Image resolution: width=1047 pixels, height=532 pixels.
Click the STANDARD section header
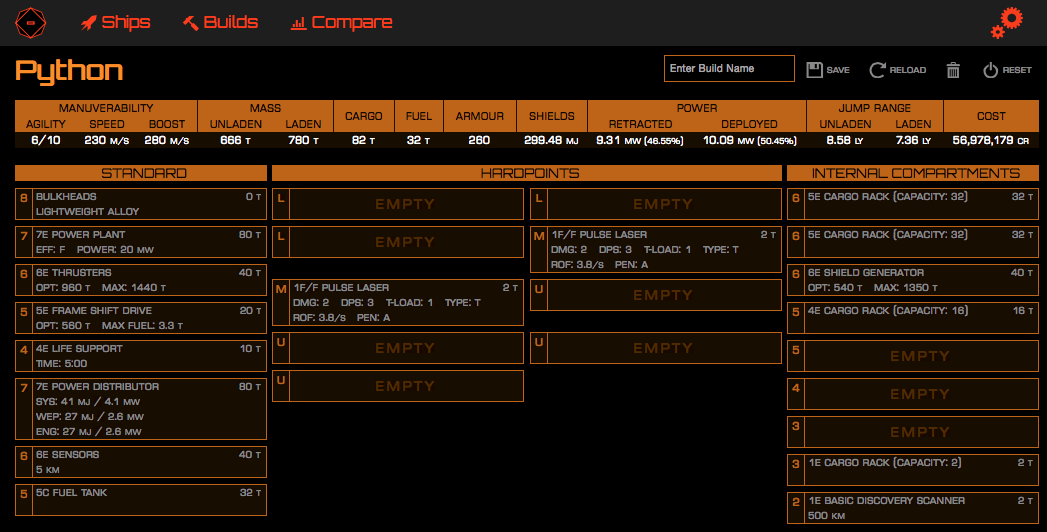click(141, 173)
